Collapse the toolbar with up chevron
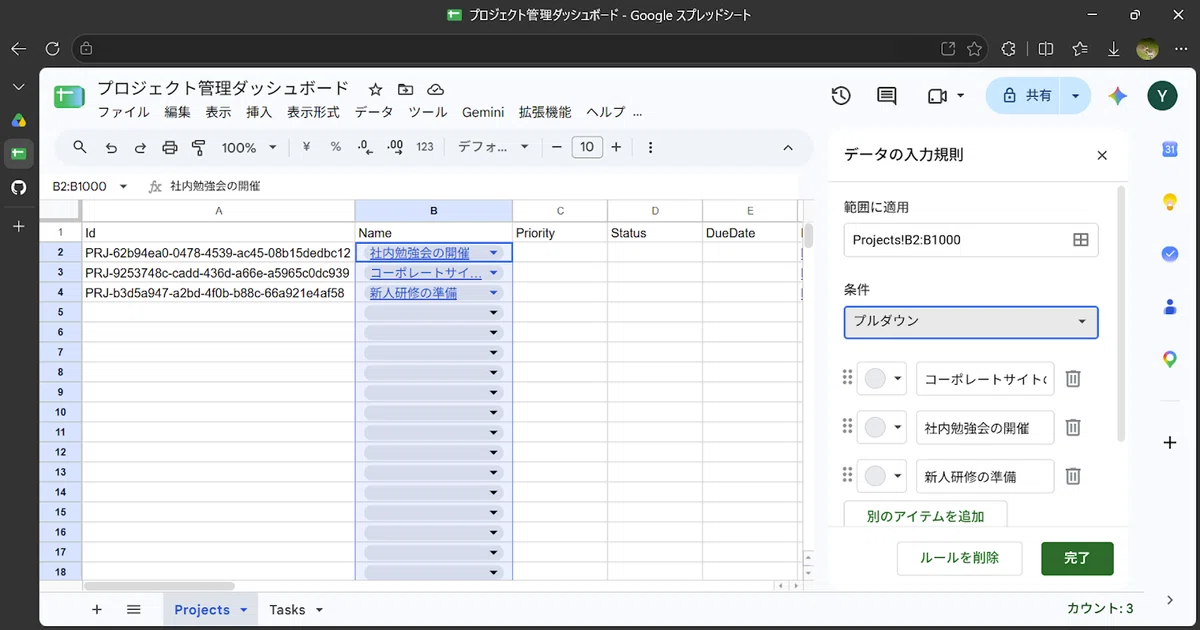The image size is (1200, 630). click(x=788, y=147)
